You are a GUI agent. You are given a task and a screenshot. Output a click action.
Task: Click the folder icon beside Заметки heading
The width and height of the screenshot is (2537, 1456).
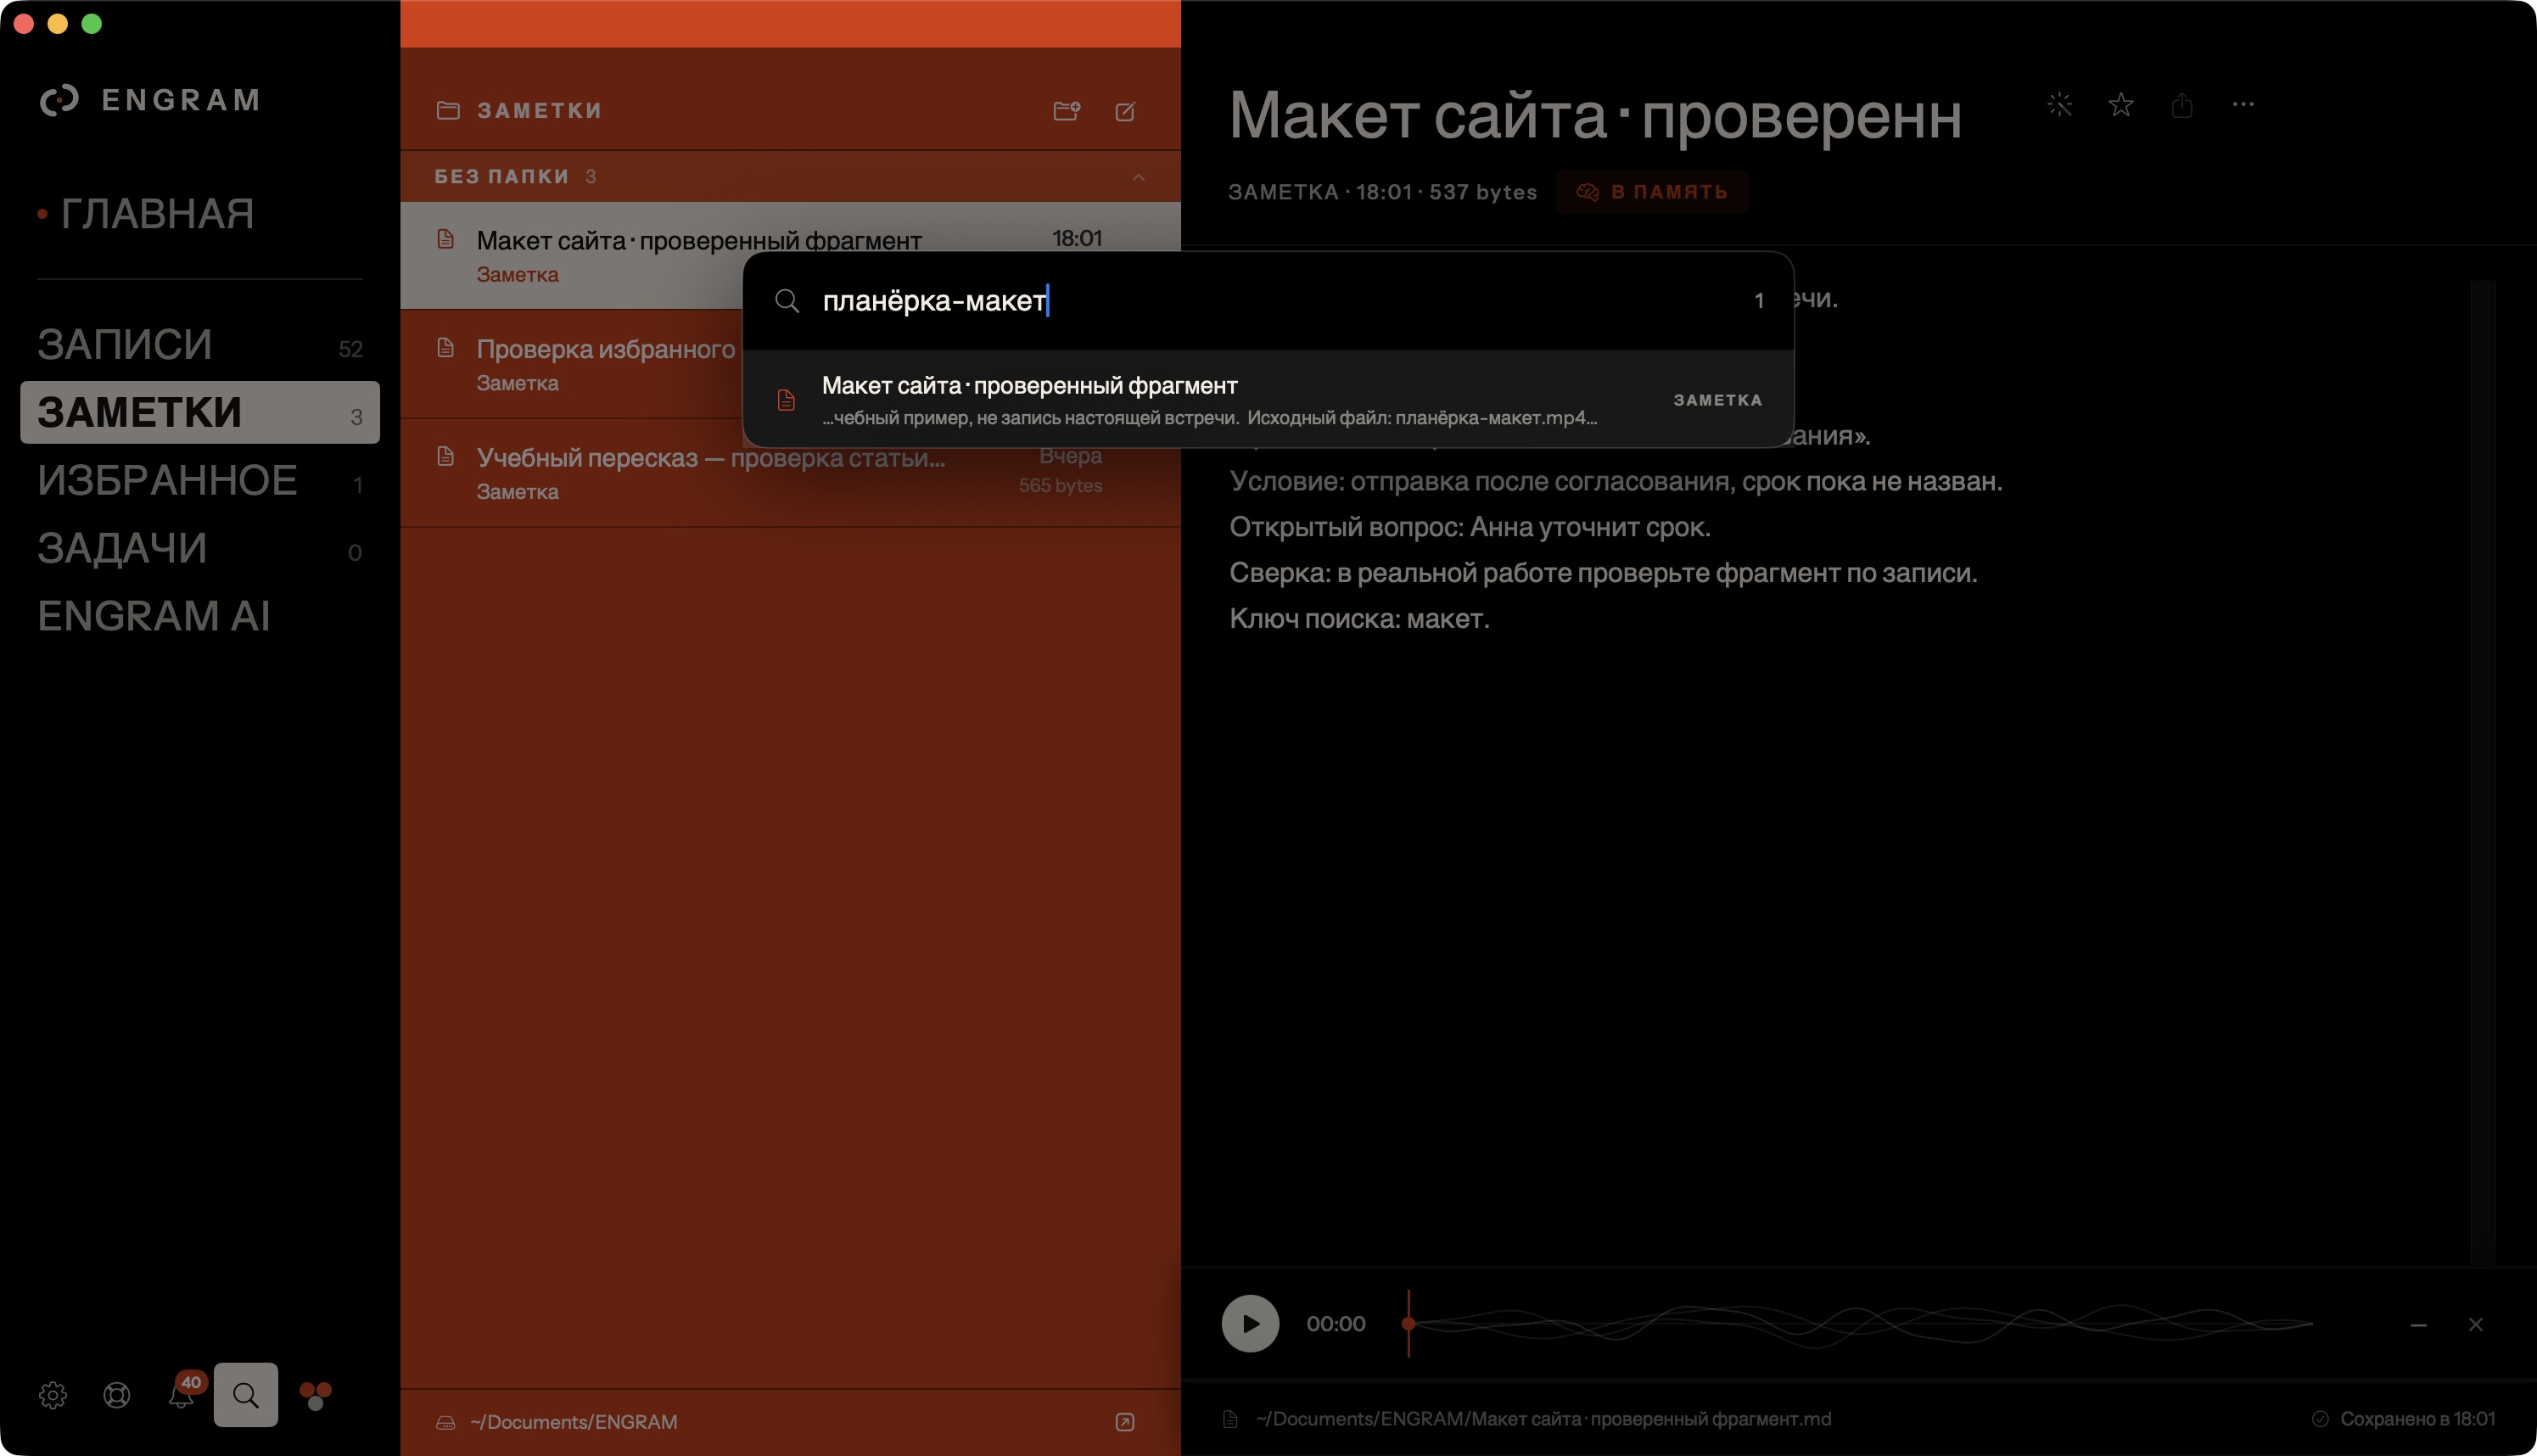[448, 110]
